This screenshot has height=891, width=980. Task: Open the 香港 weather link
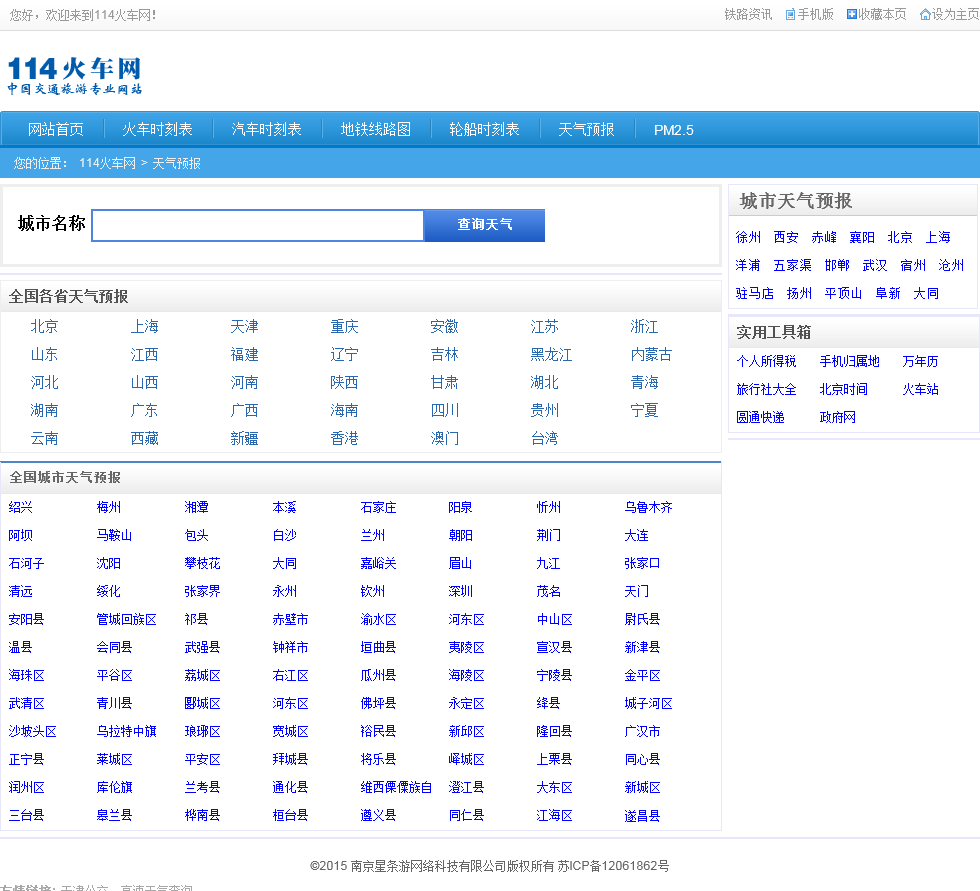click(x=344, y=439)
